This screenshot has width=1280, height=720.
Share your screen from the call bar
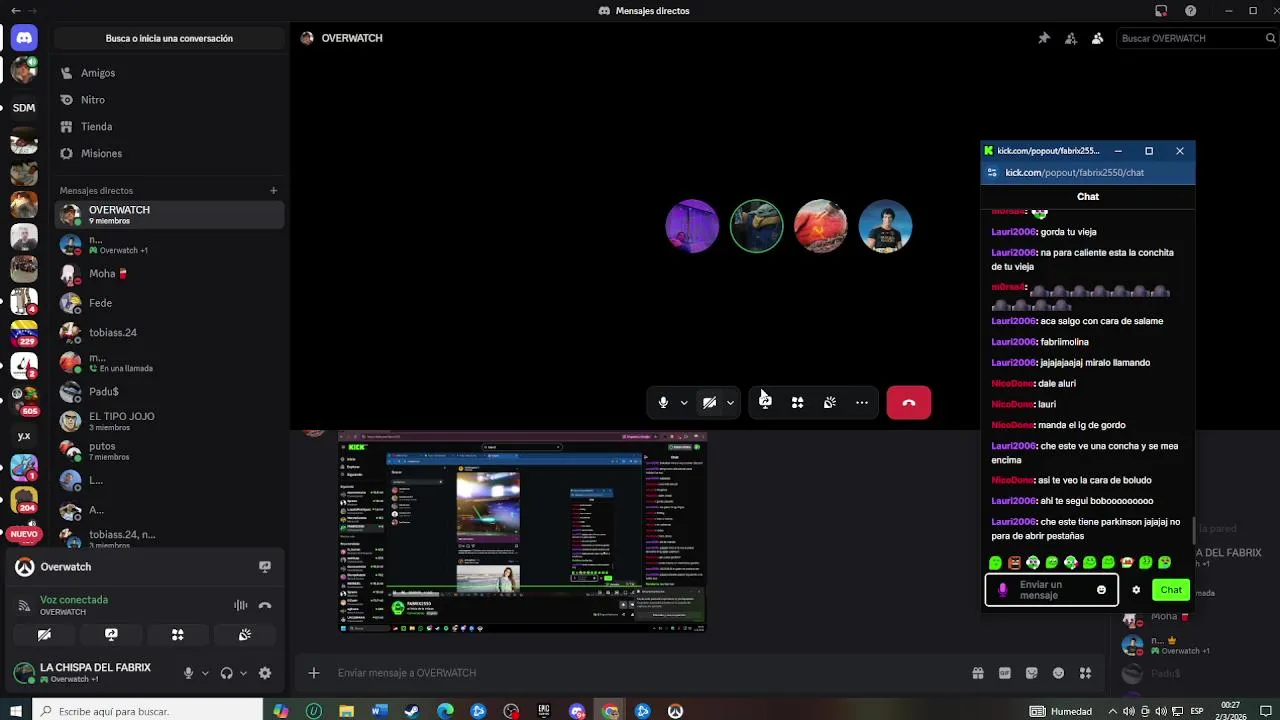pos(765,402)
